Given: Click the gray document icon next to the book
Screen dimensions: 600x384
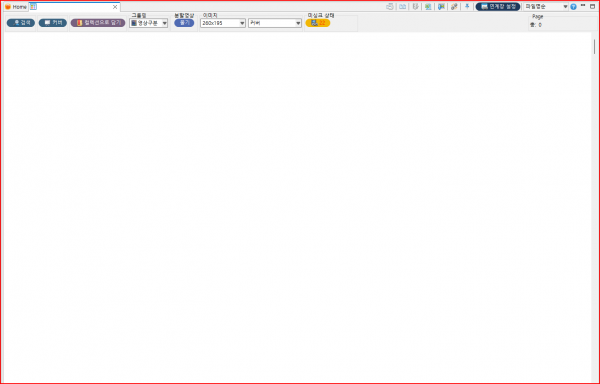Looking at the screenshot, I should [415, 7].
